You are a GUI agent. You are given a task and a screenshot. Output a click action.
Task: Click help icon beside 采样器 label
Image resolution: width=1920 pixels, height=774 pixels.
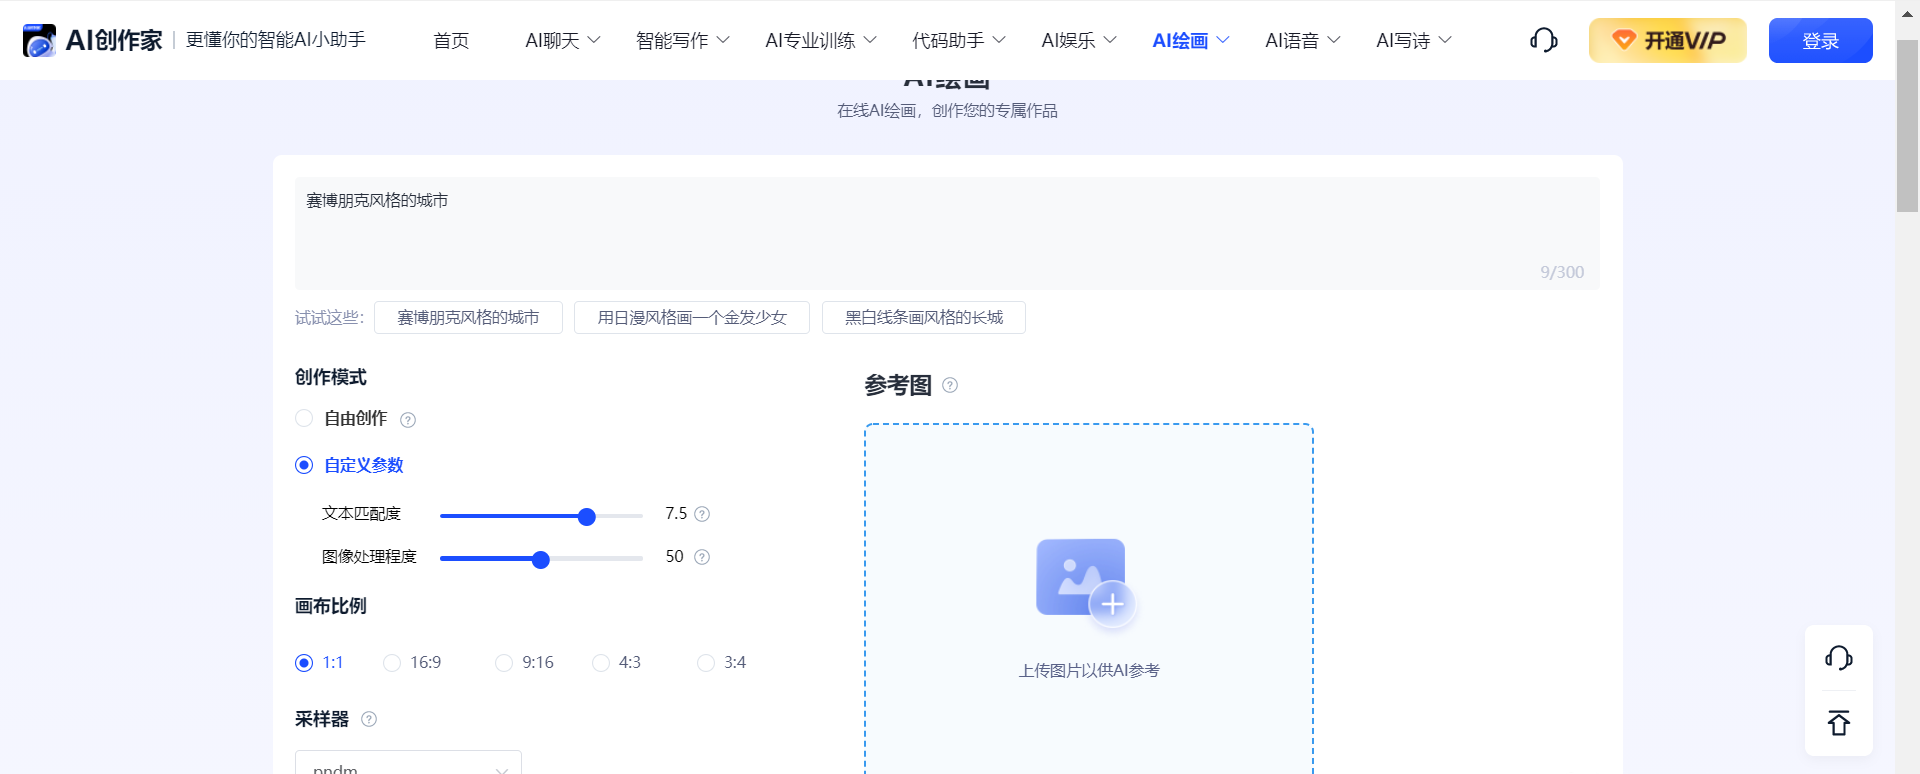369,719
